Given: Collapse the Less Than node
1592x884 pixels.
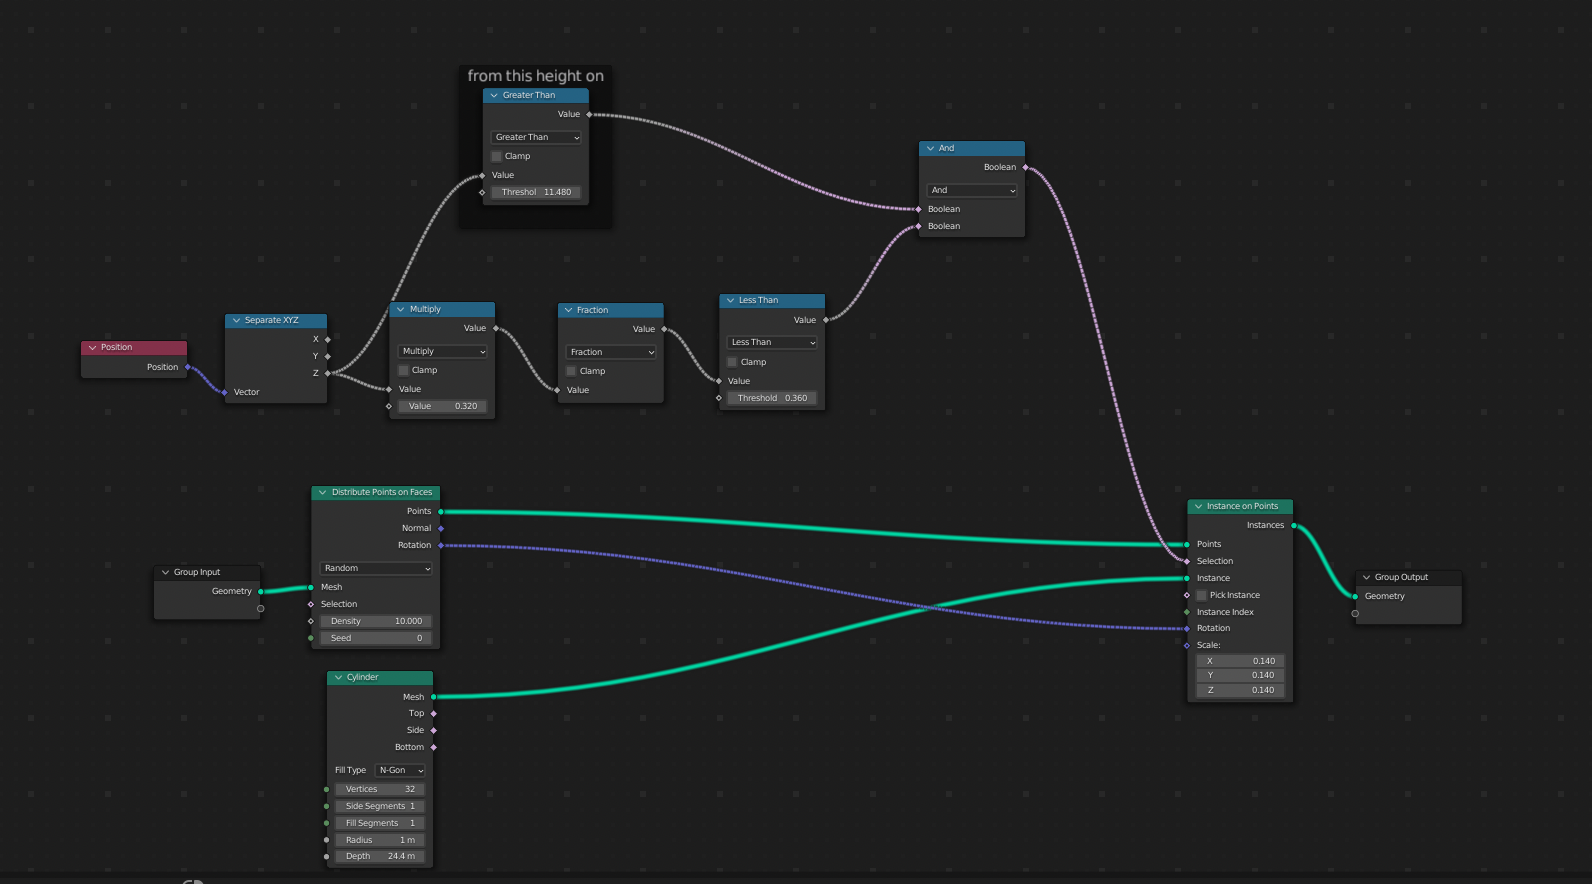Looking at the screenshot, I should 730,301.
